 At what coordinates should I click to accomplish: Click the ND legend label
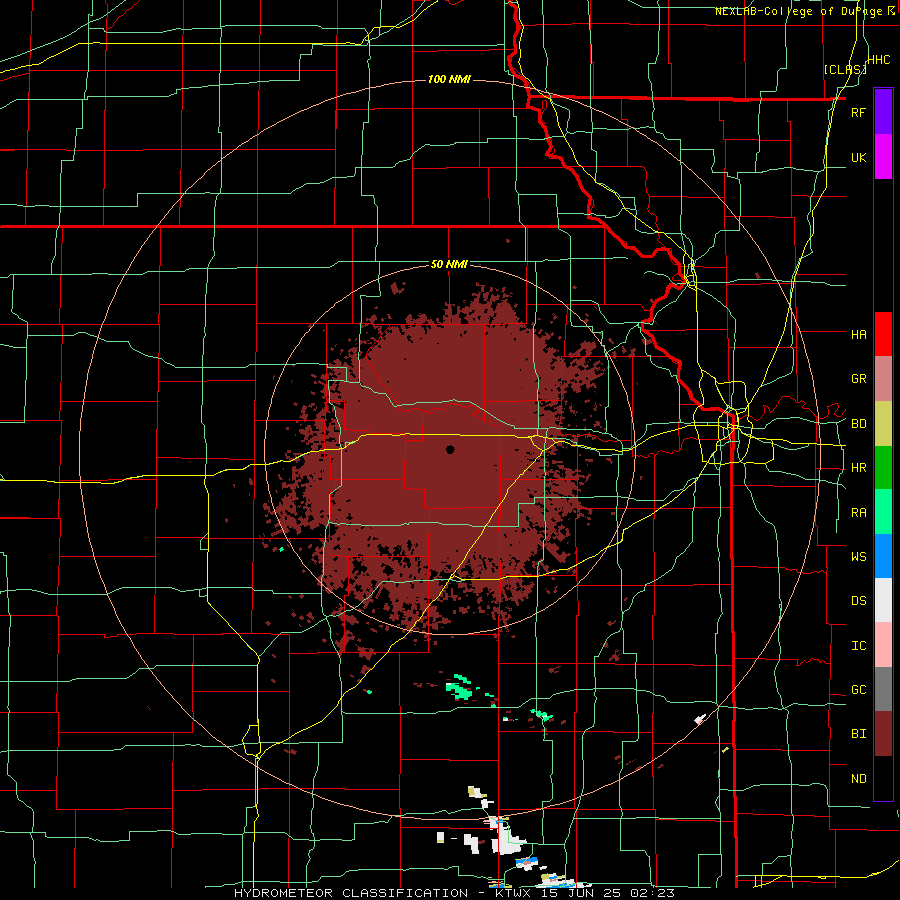(x=858, y=779)
